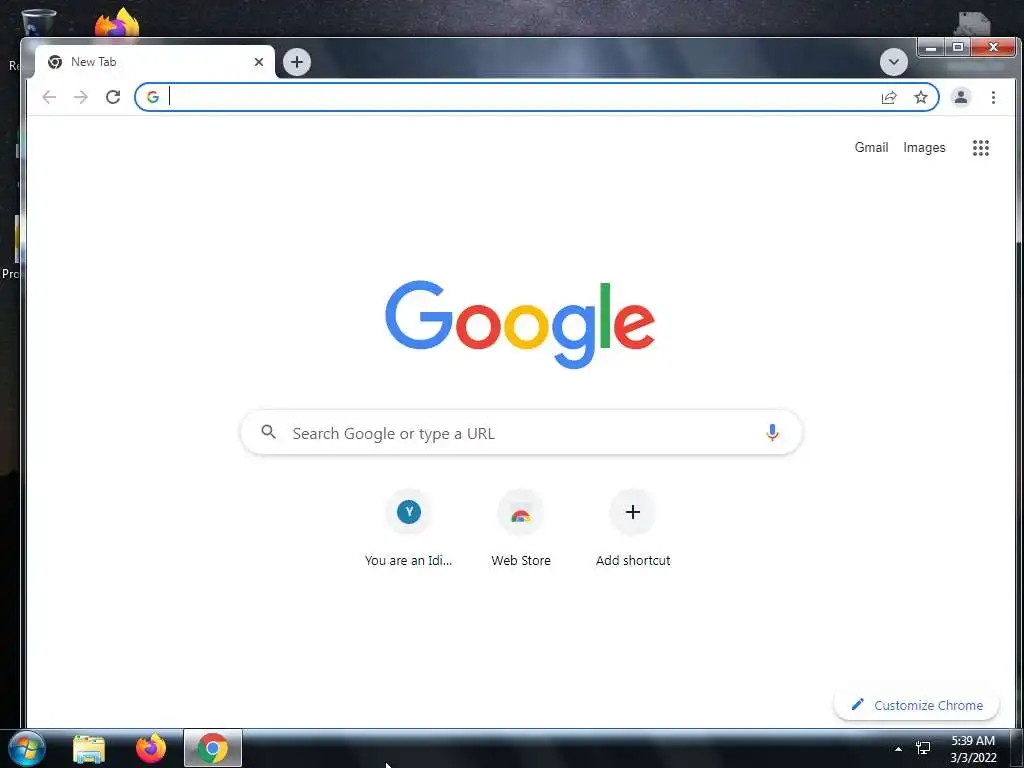
Task: Click the Google icon in address bar
Action: tap(153, 97)
